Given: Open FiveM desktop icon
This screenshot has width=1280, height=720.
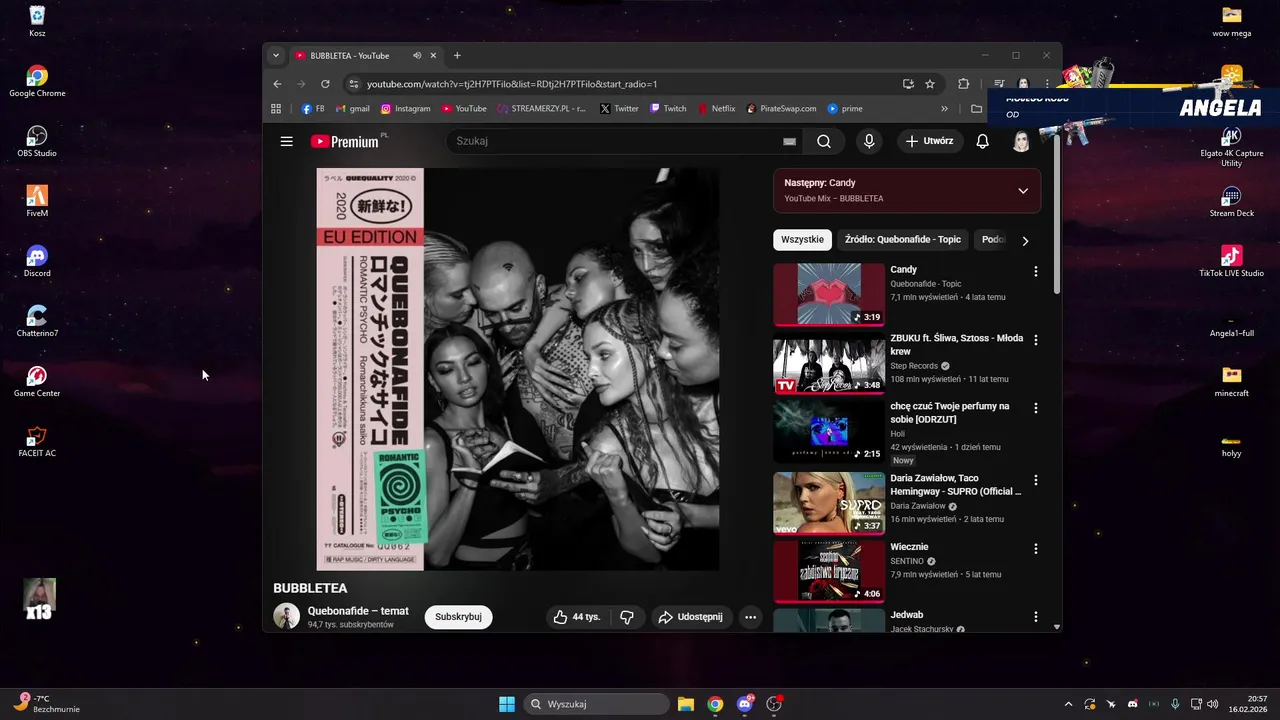Looking at the screenshot, I should coord(37,201).
